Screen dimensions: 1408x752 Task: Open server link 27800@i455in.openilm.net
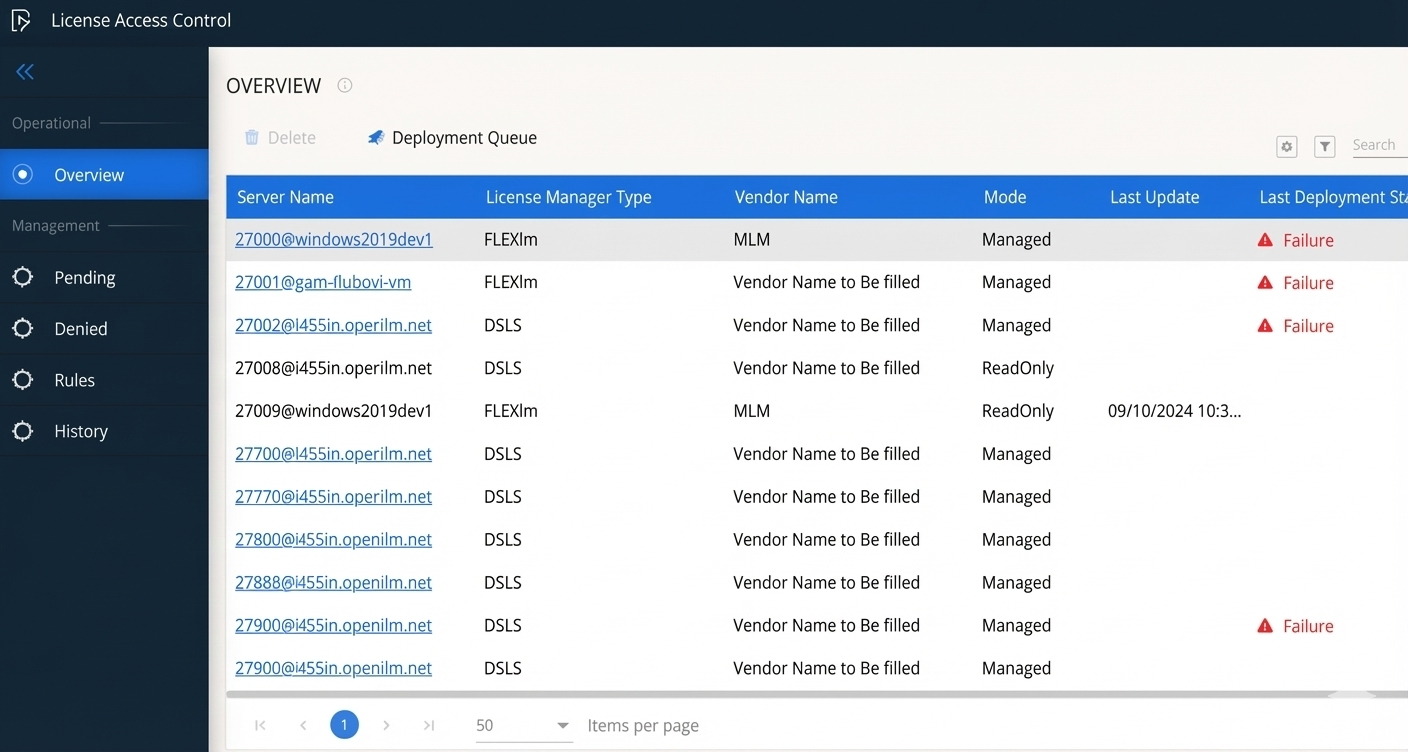tap(334, 540)
